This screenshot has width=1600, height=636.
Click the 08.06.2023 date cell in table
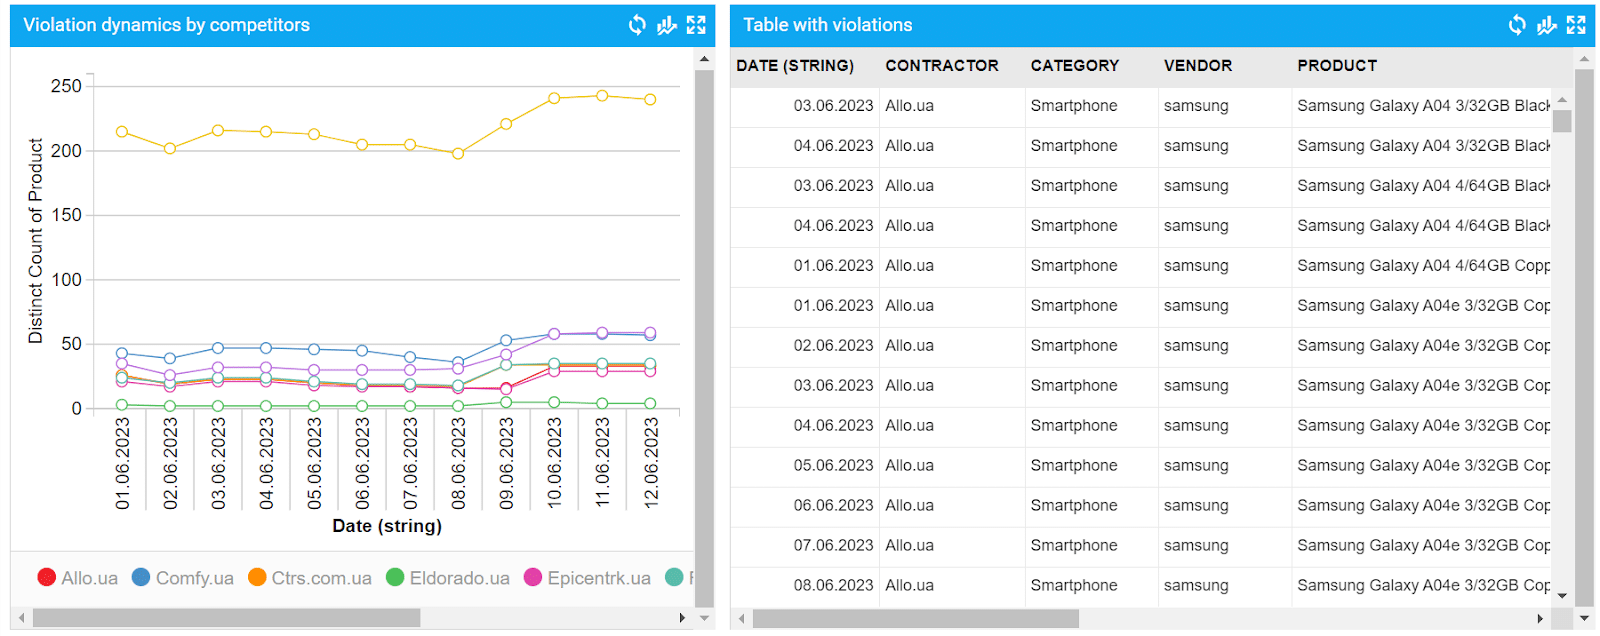833,586
